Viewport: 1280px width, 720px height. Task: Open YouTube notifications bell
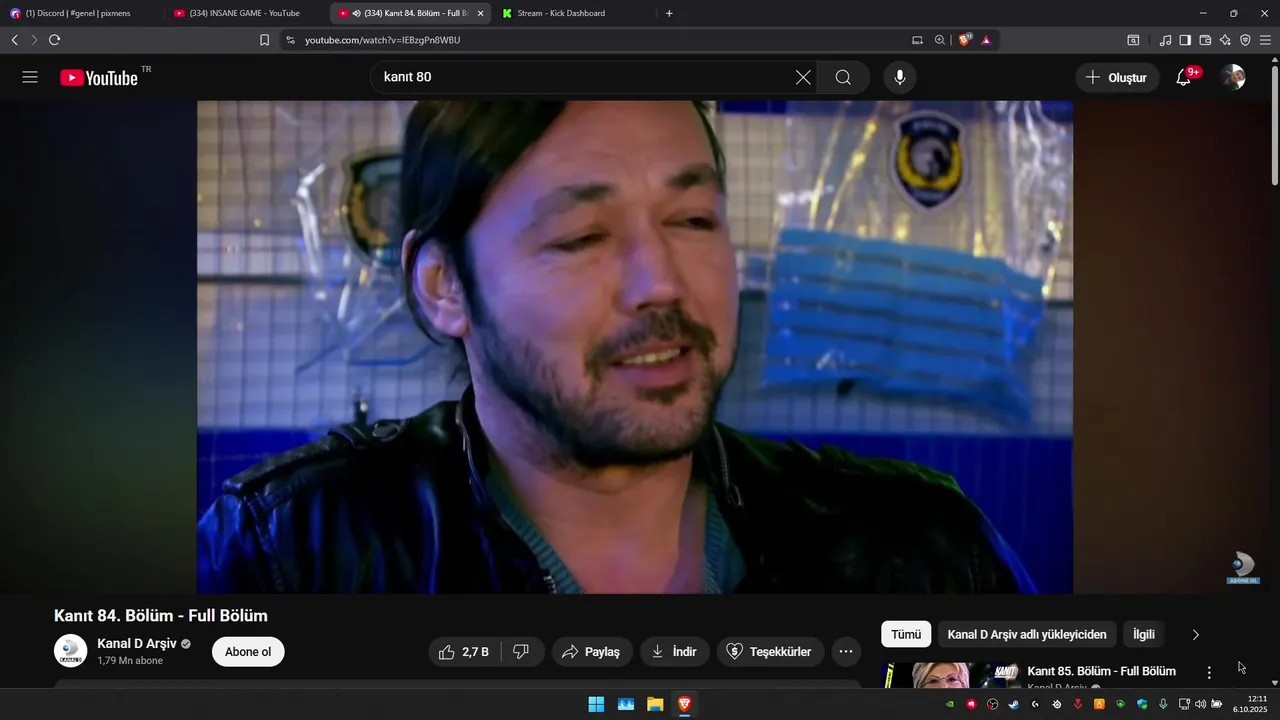click(x=1184, y=77)
